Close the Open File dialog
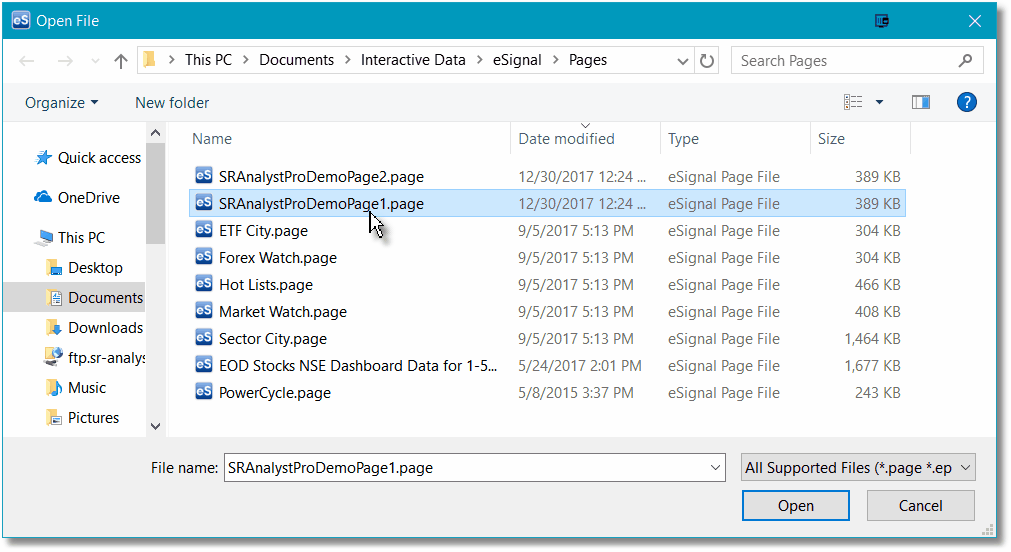 click(974, 21)
